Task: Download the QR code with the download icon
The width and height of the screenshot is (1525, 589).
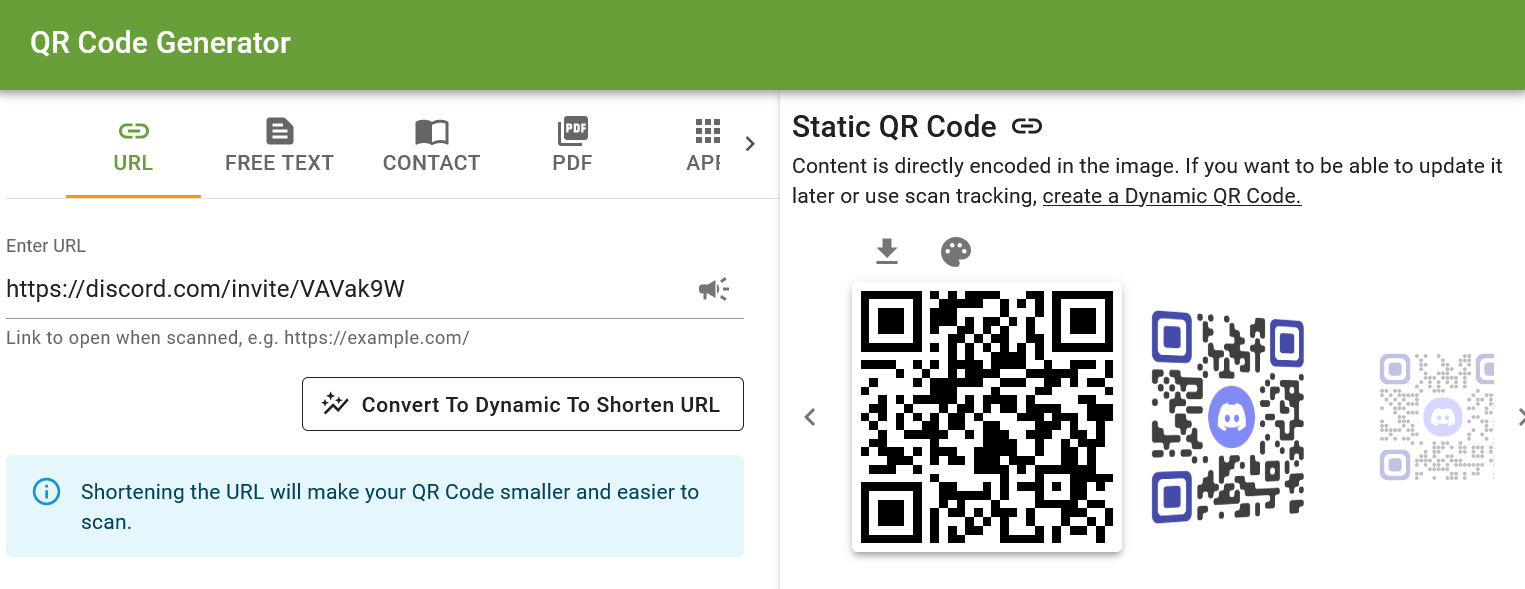Action: [887, 252]
